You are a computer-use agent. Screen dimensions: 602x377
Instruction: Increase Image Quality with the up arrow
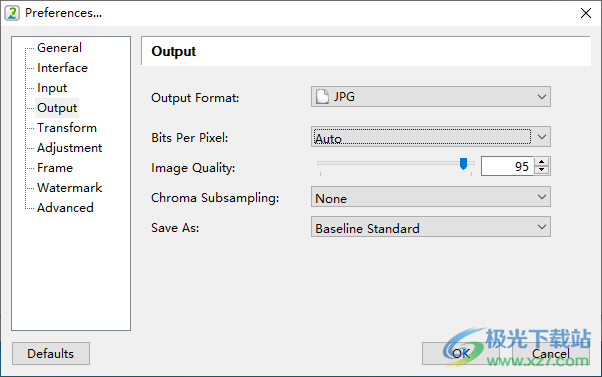pos(542,162)
